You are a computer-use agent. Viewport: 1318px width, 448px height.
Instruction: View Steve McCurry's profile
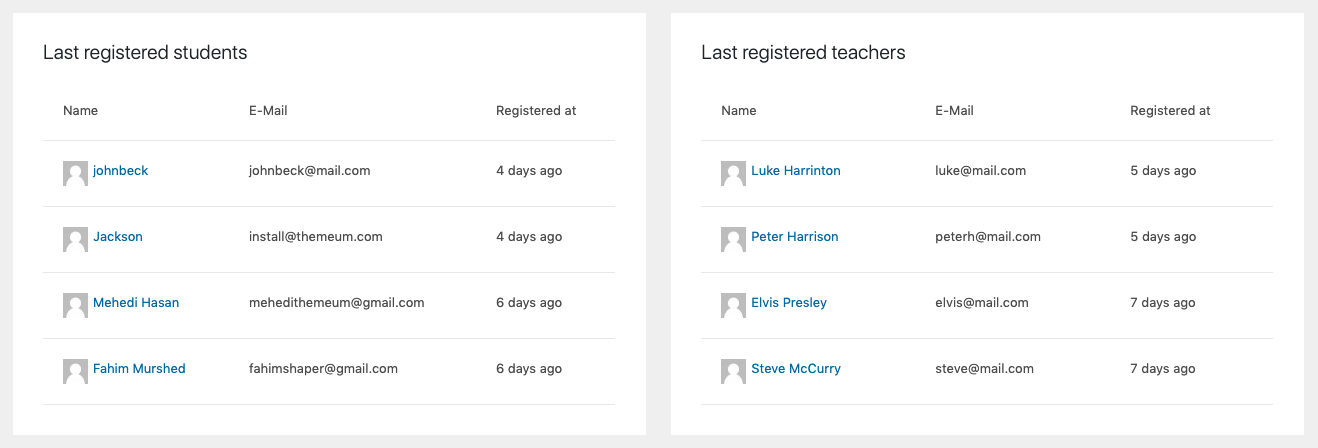796,369
